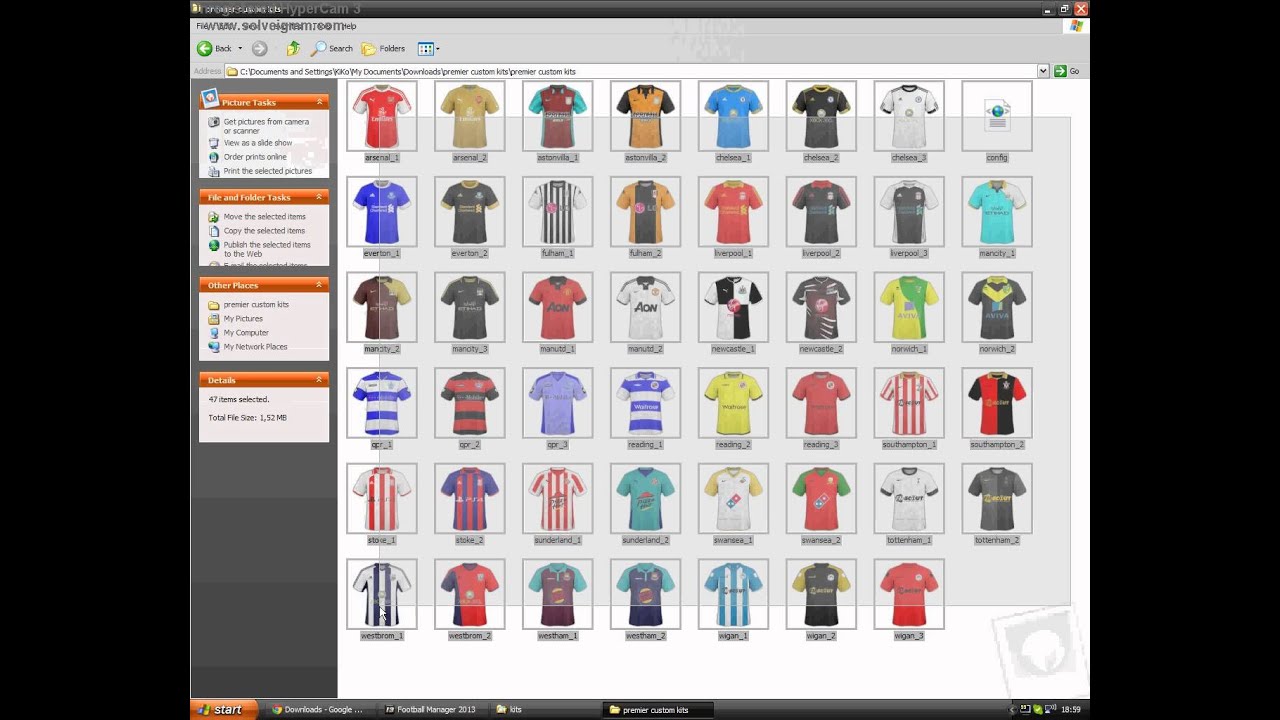Click Copy the selected items

(264, 231)
